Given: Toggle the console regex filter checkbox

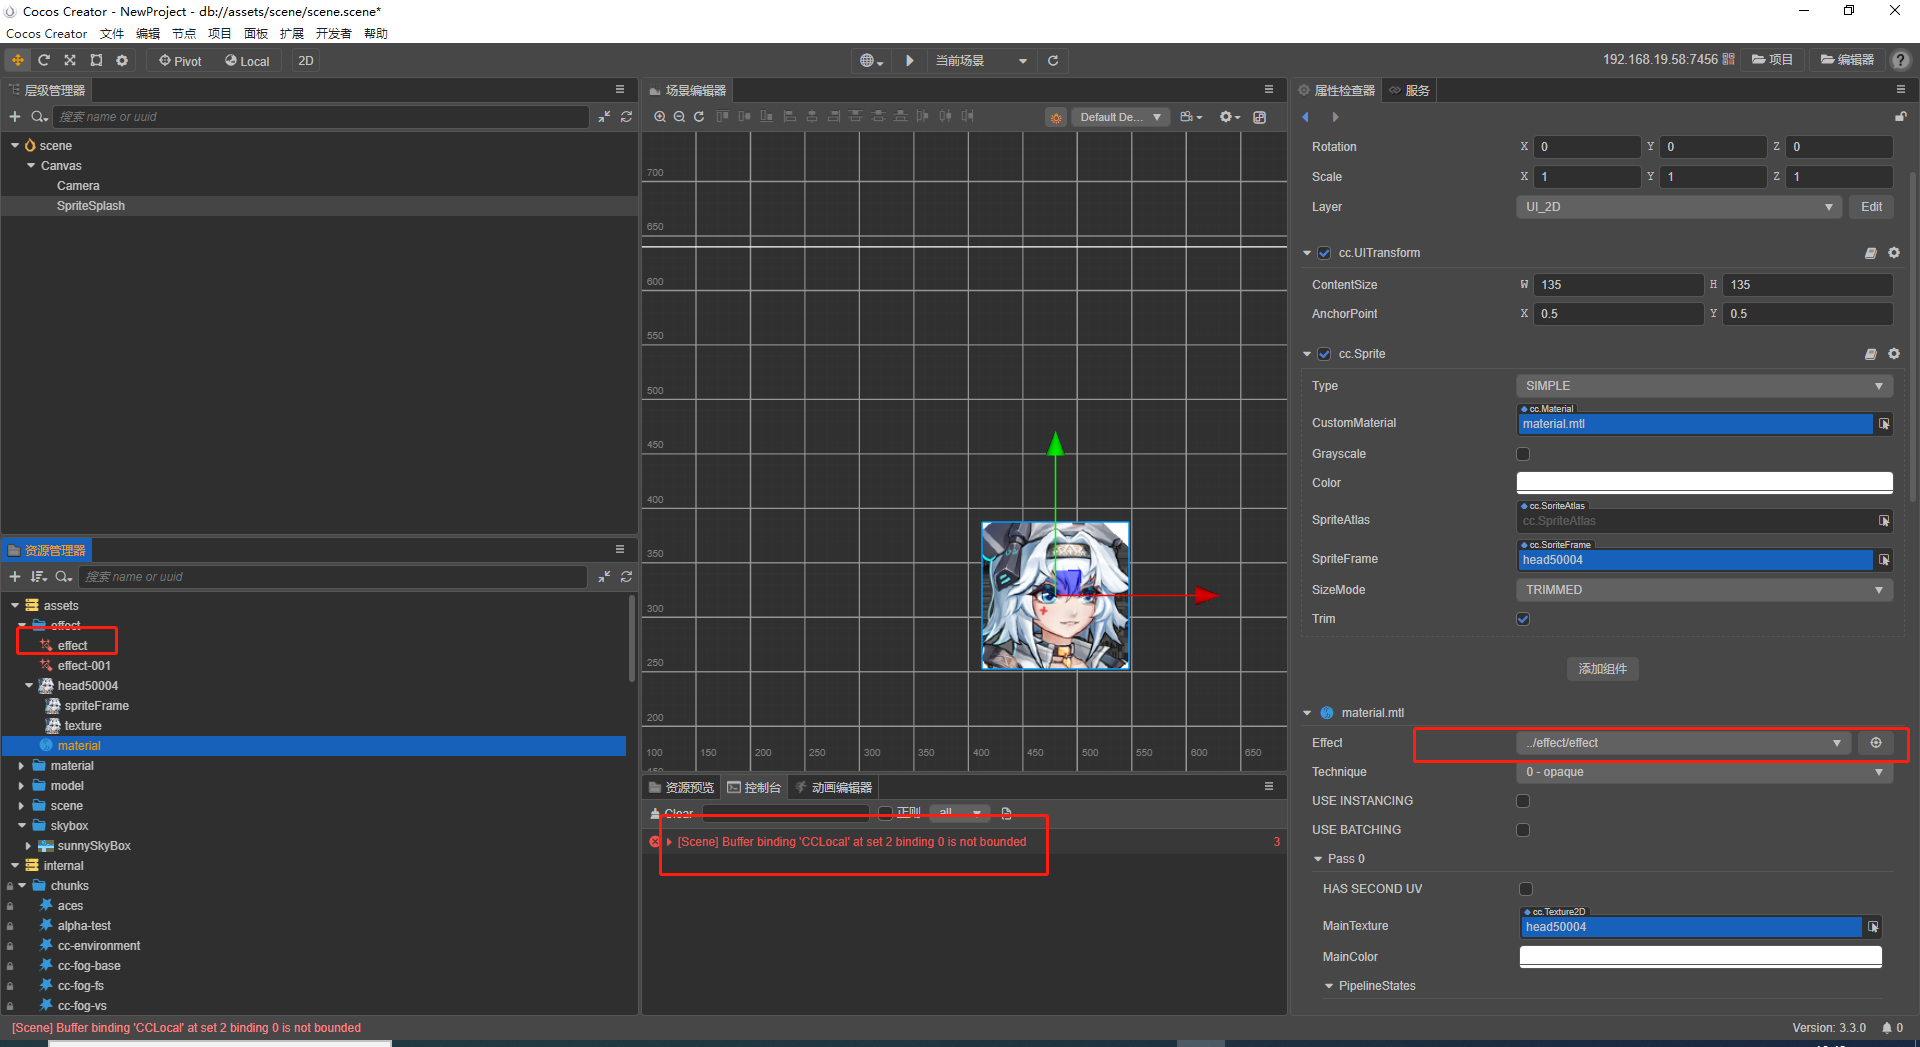Looking at the screenshot, I should [x=885, y=813].
